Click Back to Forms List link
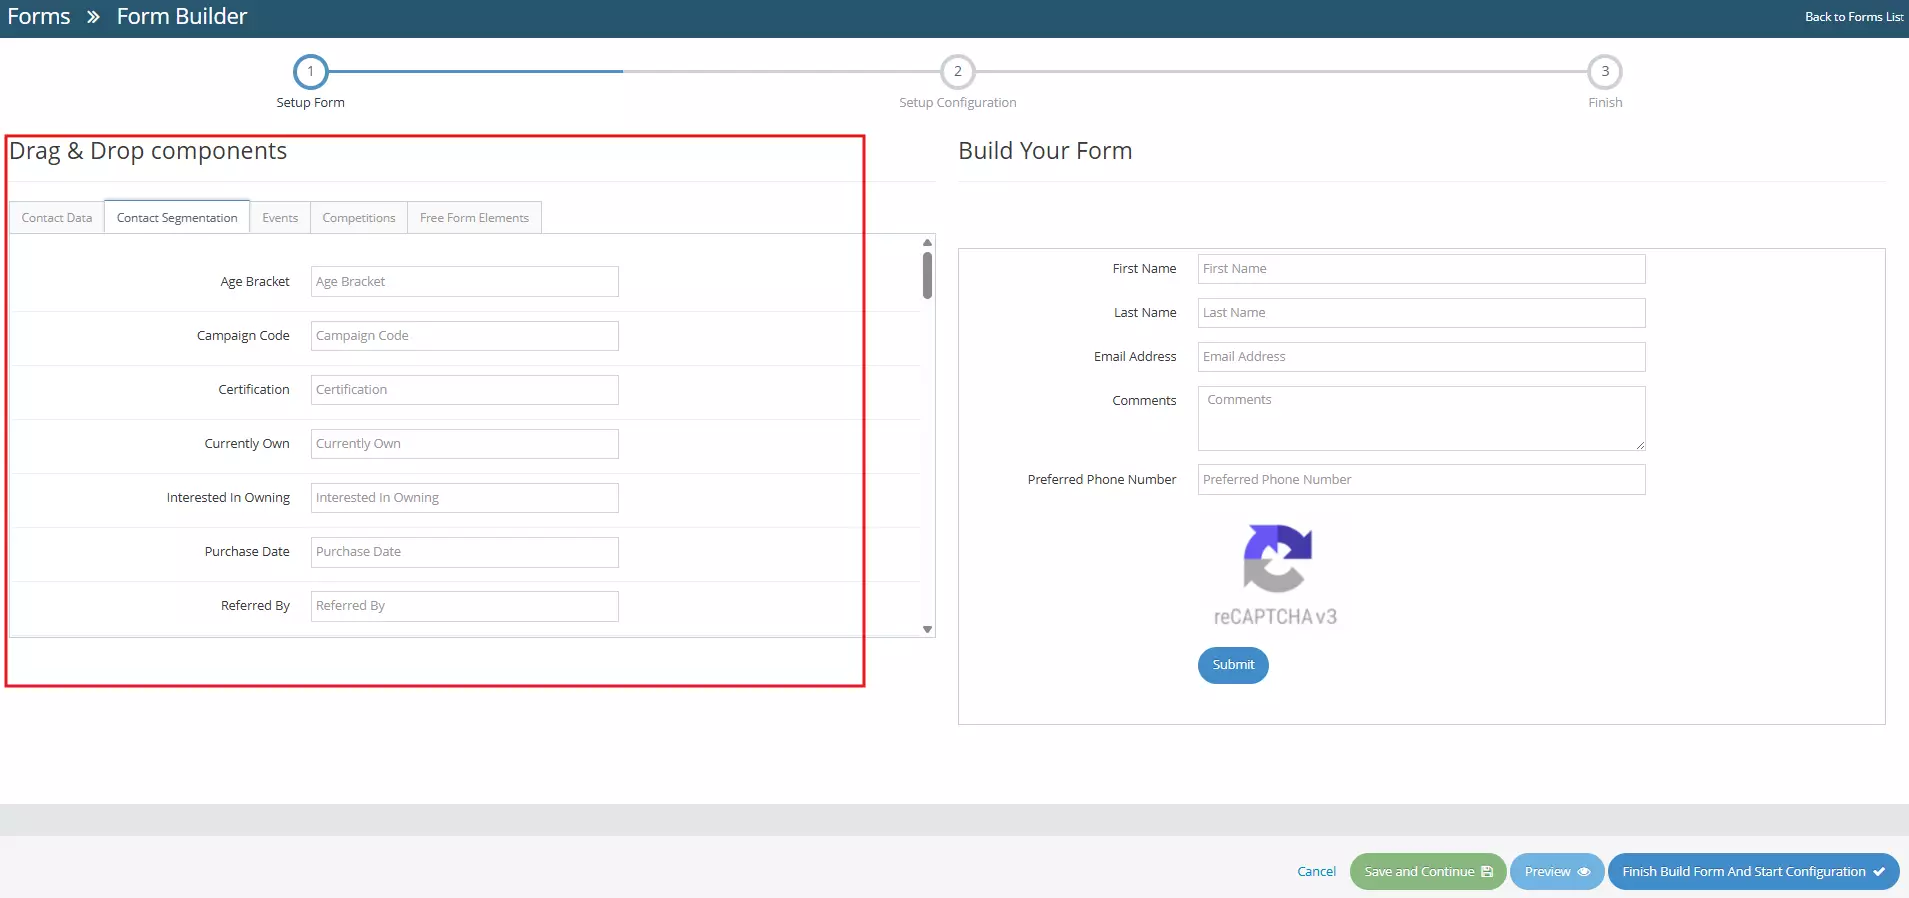1909x898 pixels. (1854, 17)
